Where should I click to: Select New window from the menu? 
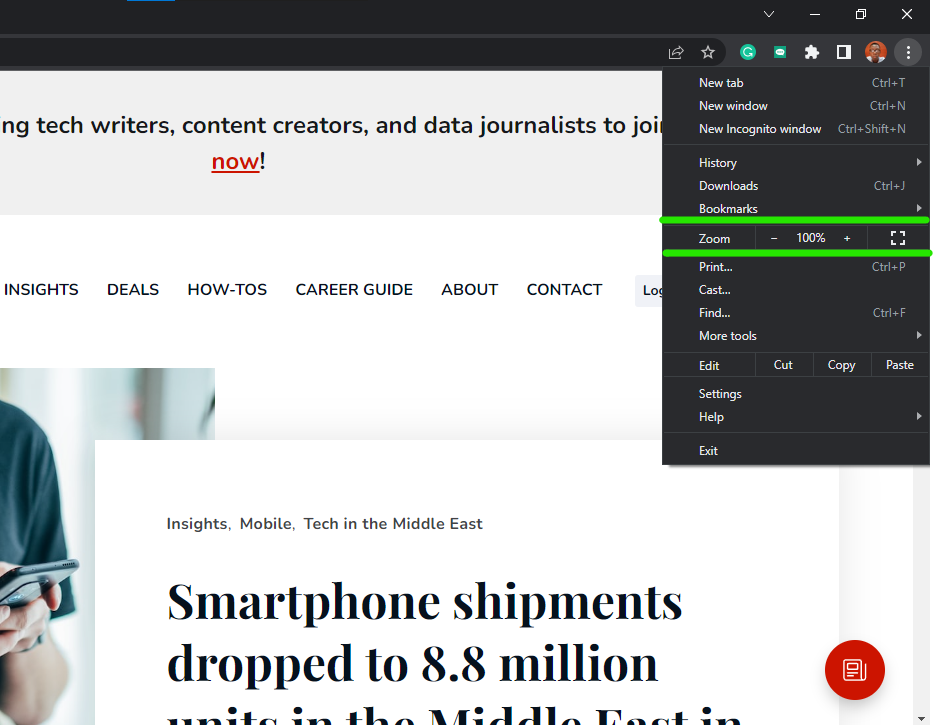[x=796, y=106]
